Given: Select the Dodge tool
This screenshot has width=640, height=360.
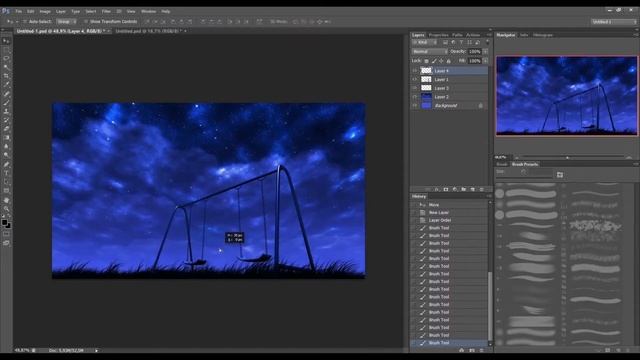Looking at the screenshot, I should pos(6,155).
